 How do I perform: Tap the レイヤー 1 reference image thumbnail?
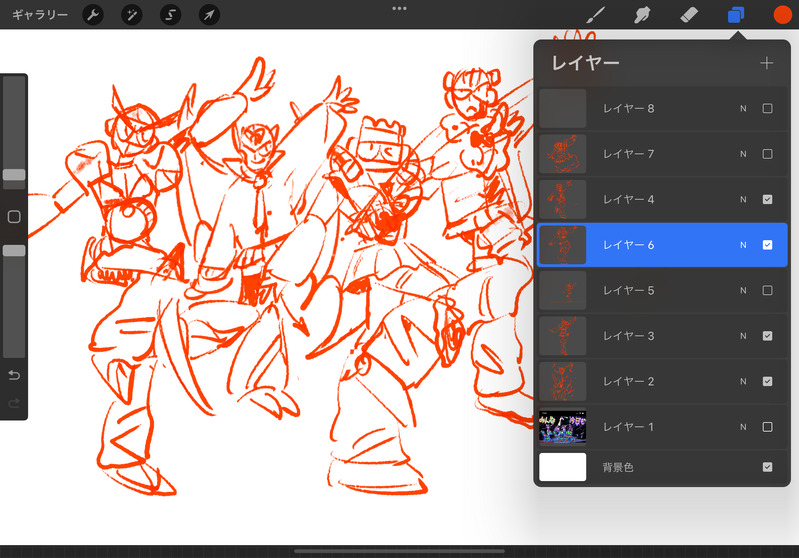click(x=563, y=427)
